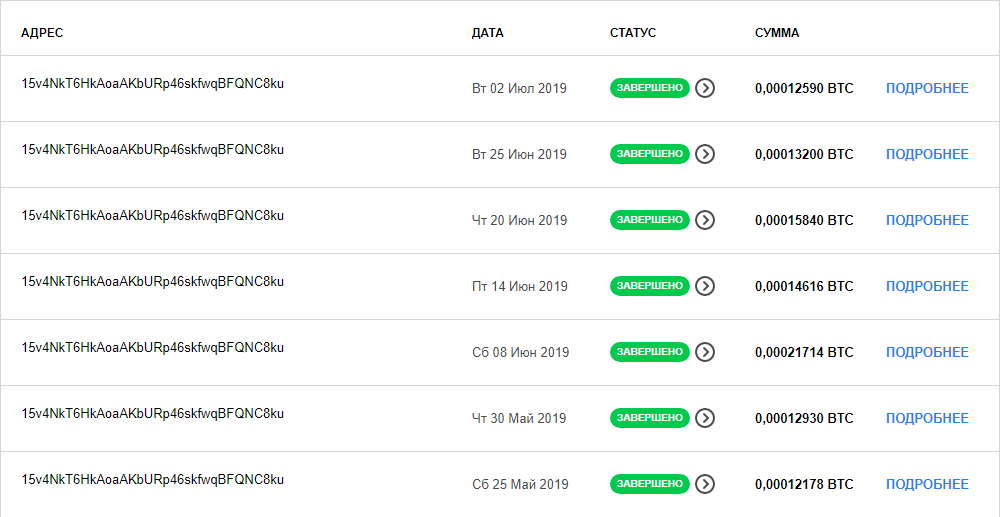This screenshot has height=517, width=1000.
Task: Open Подробнее for 0,00013200 BTC payment
Action: click(x=927, y=154)
